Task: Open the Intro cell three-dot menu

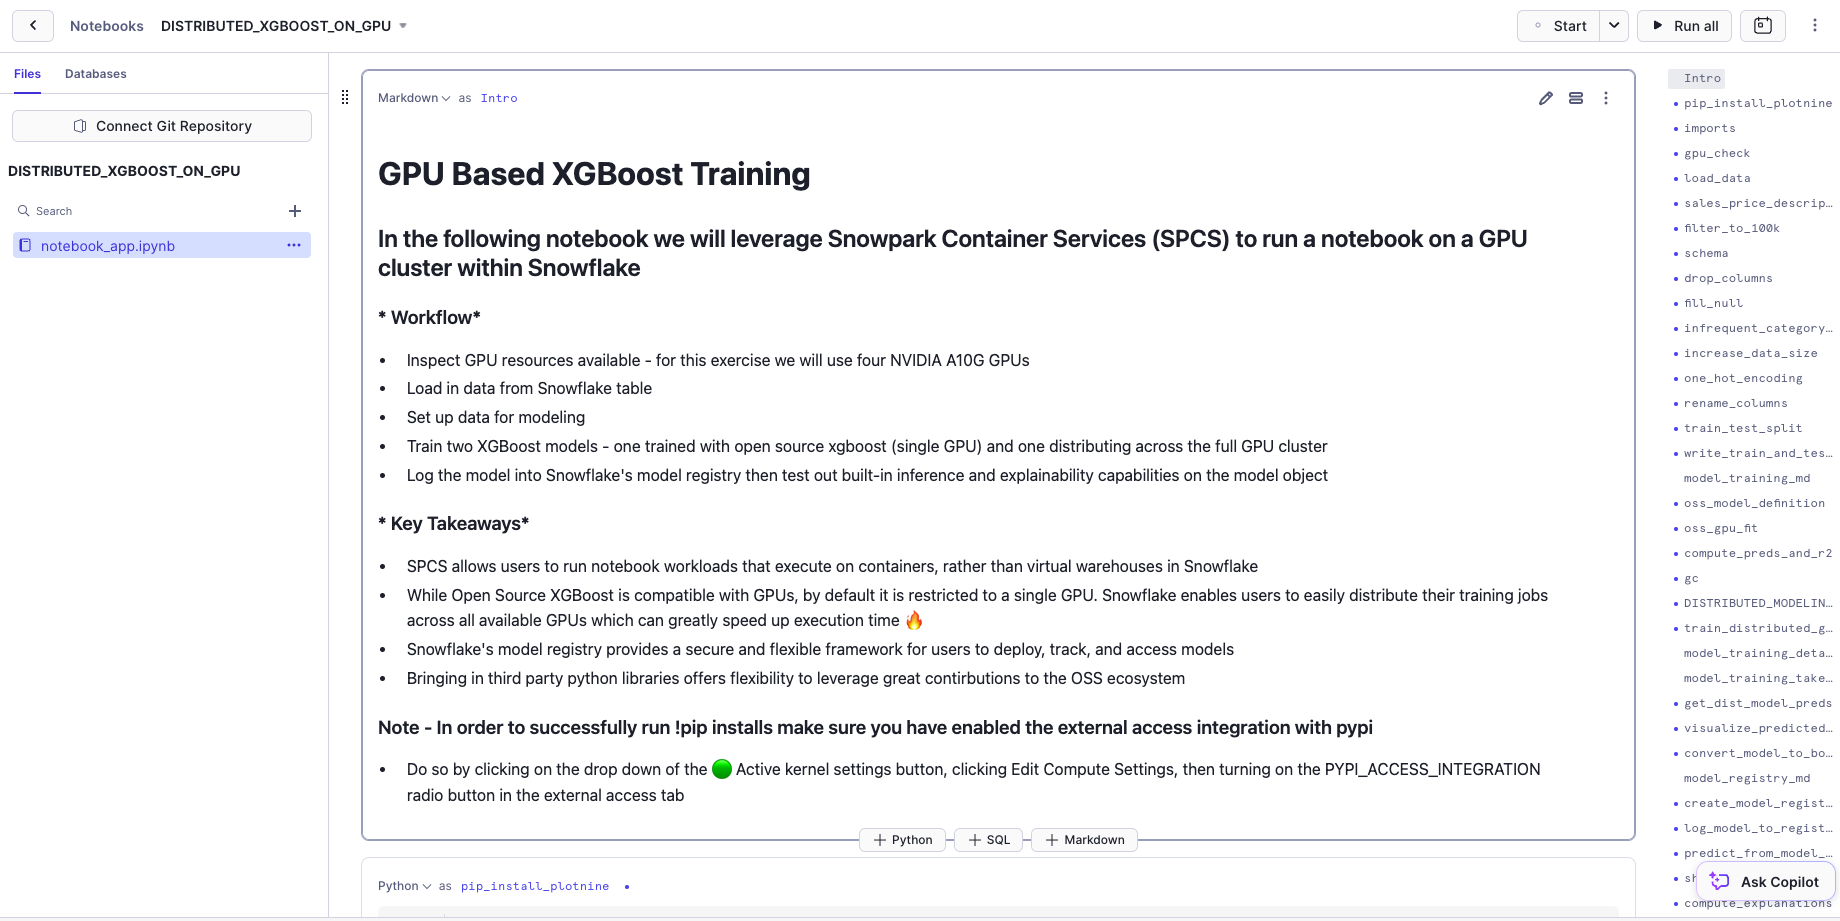Action: coord(1606,98)
